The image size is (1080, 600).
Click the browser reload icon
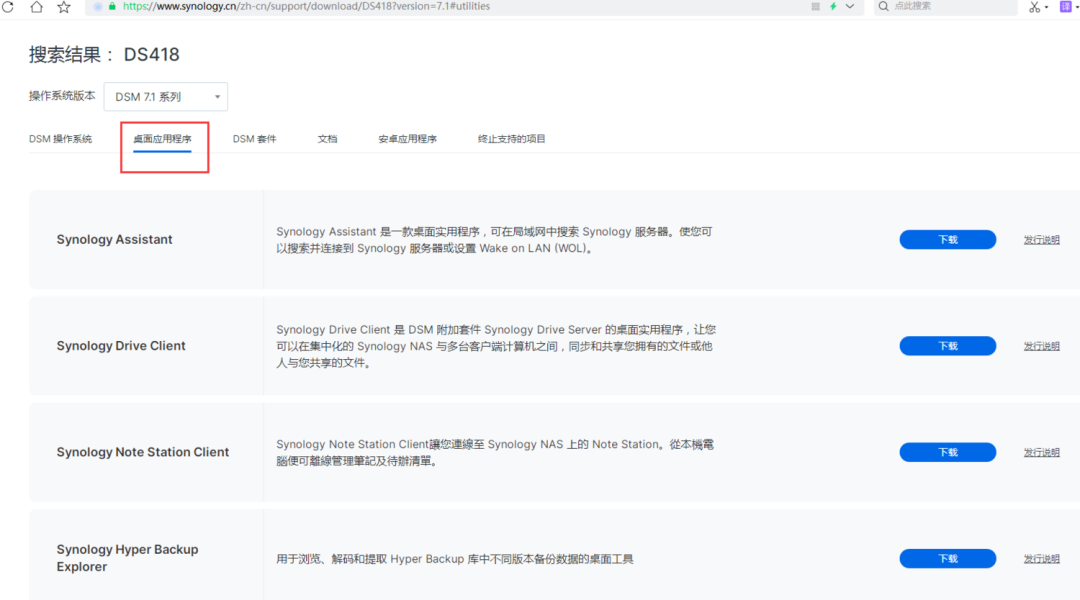8,7
